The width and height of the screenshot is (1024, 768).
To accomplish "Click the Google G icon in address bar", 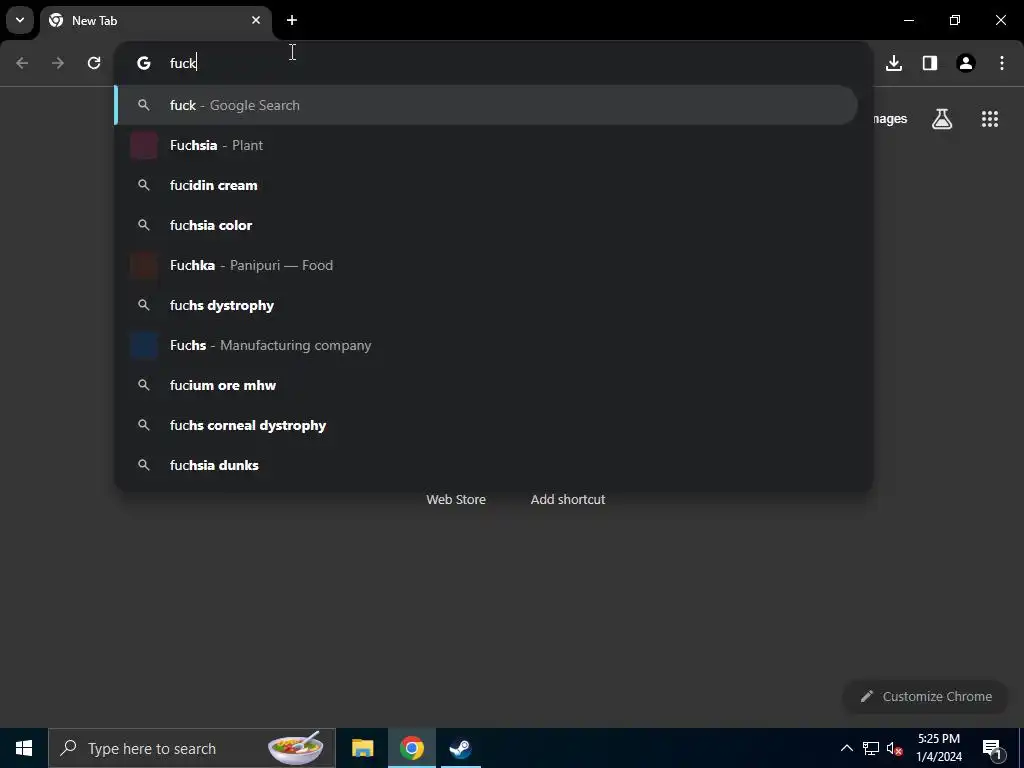I will click(144, 63).
